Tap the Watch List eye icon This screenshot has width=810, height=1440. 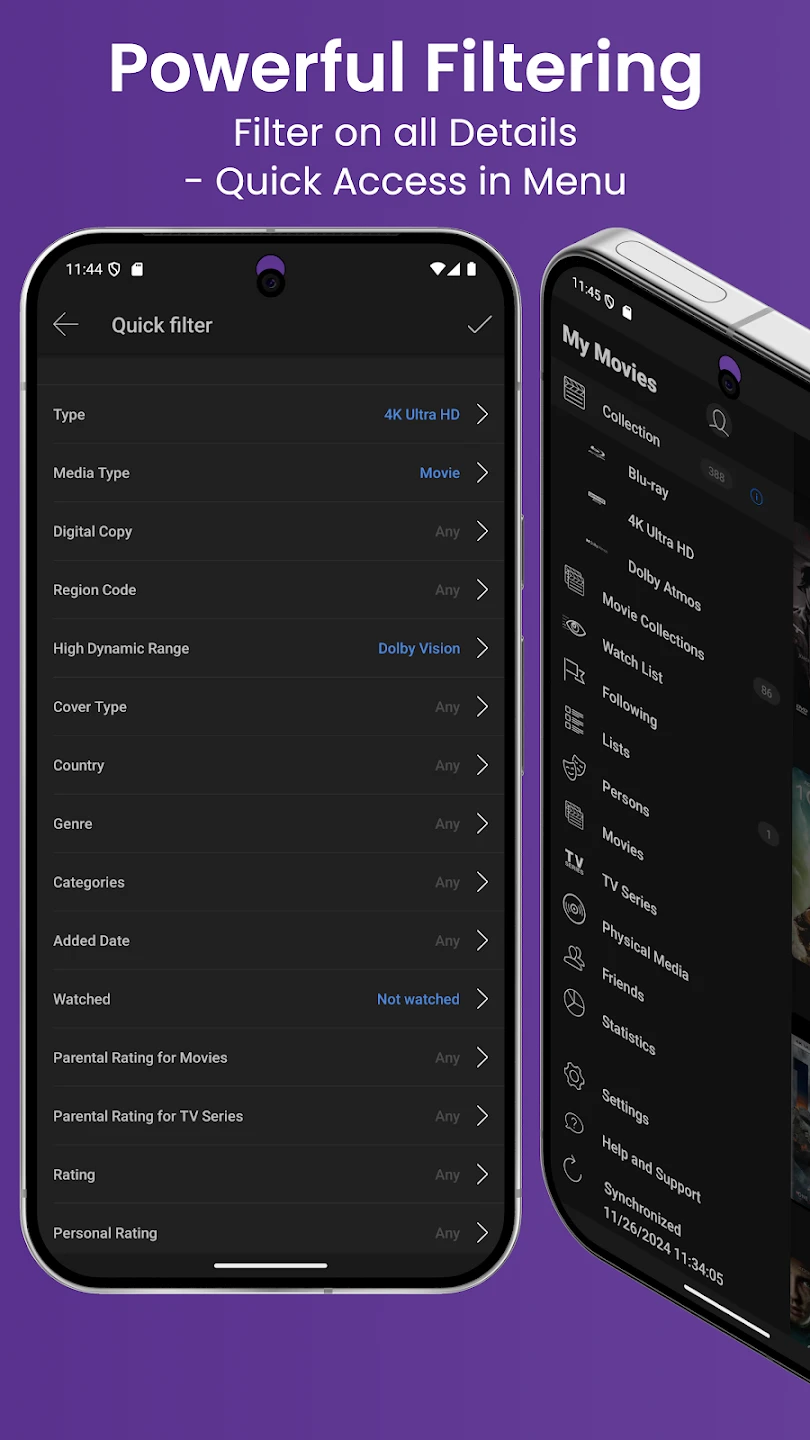click(574, 626)
